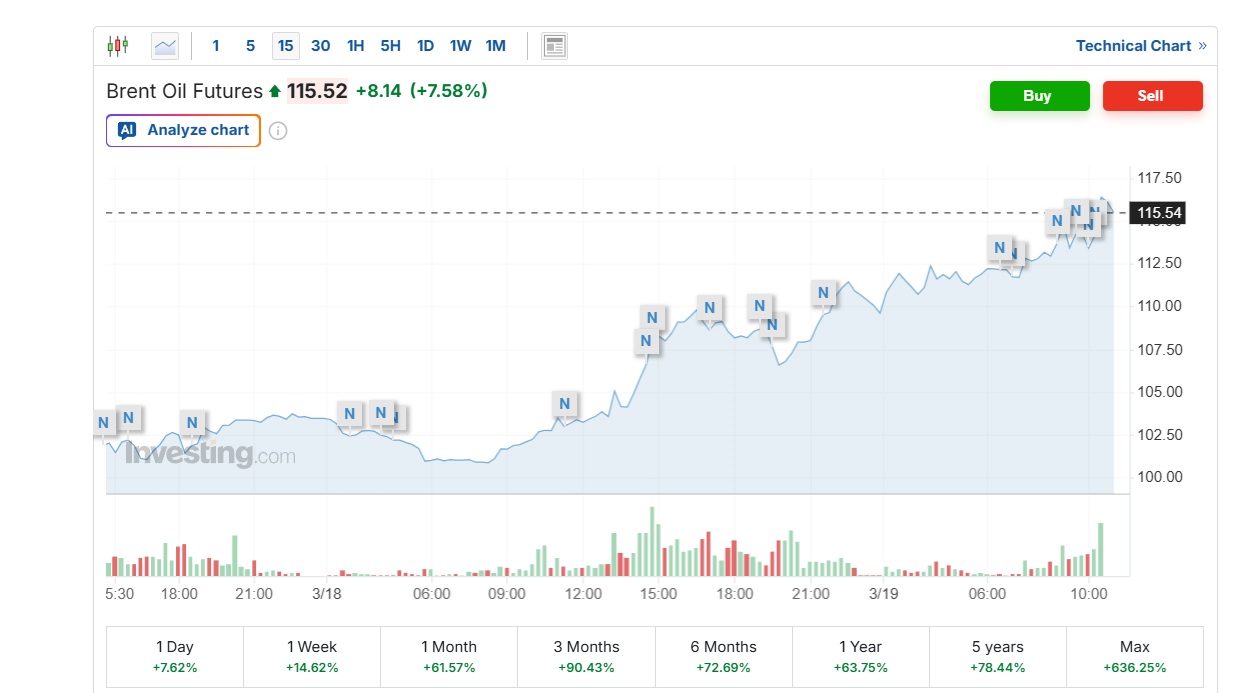The image size is (1254, 693).
Task: Open the news table layout icon
Action: click(x=554, y=46)
